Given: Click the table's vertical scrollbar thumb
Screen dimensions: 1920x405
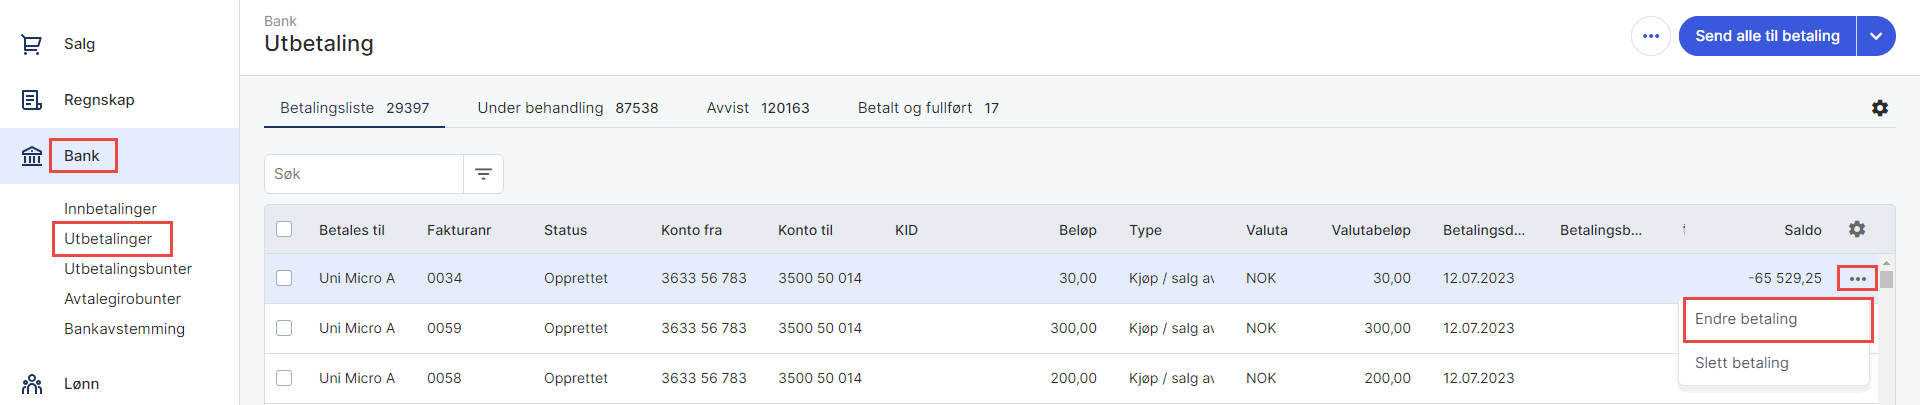Looking at the screenshot, I should pos(1886,279).
